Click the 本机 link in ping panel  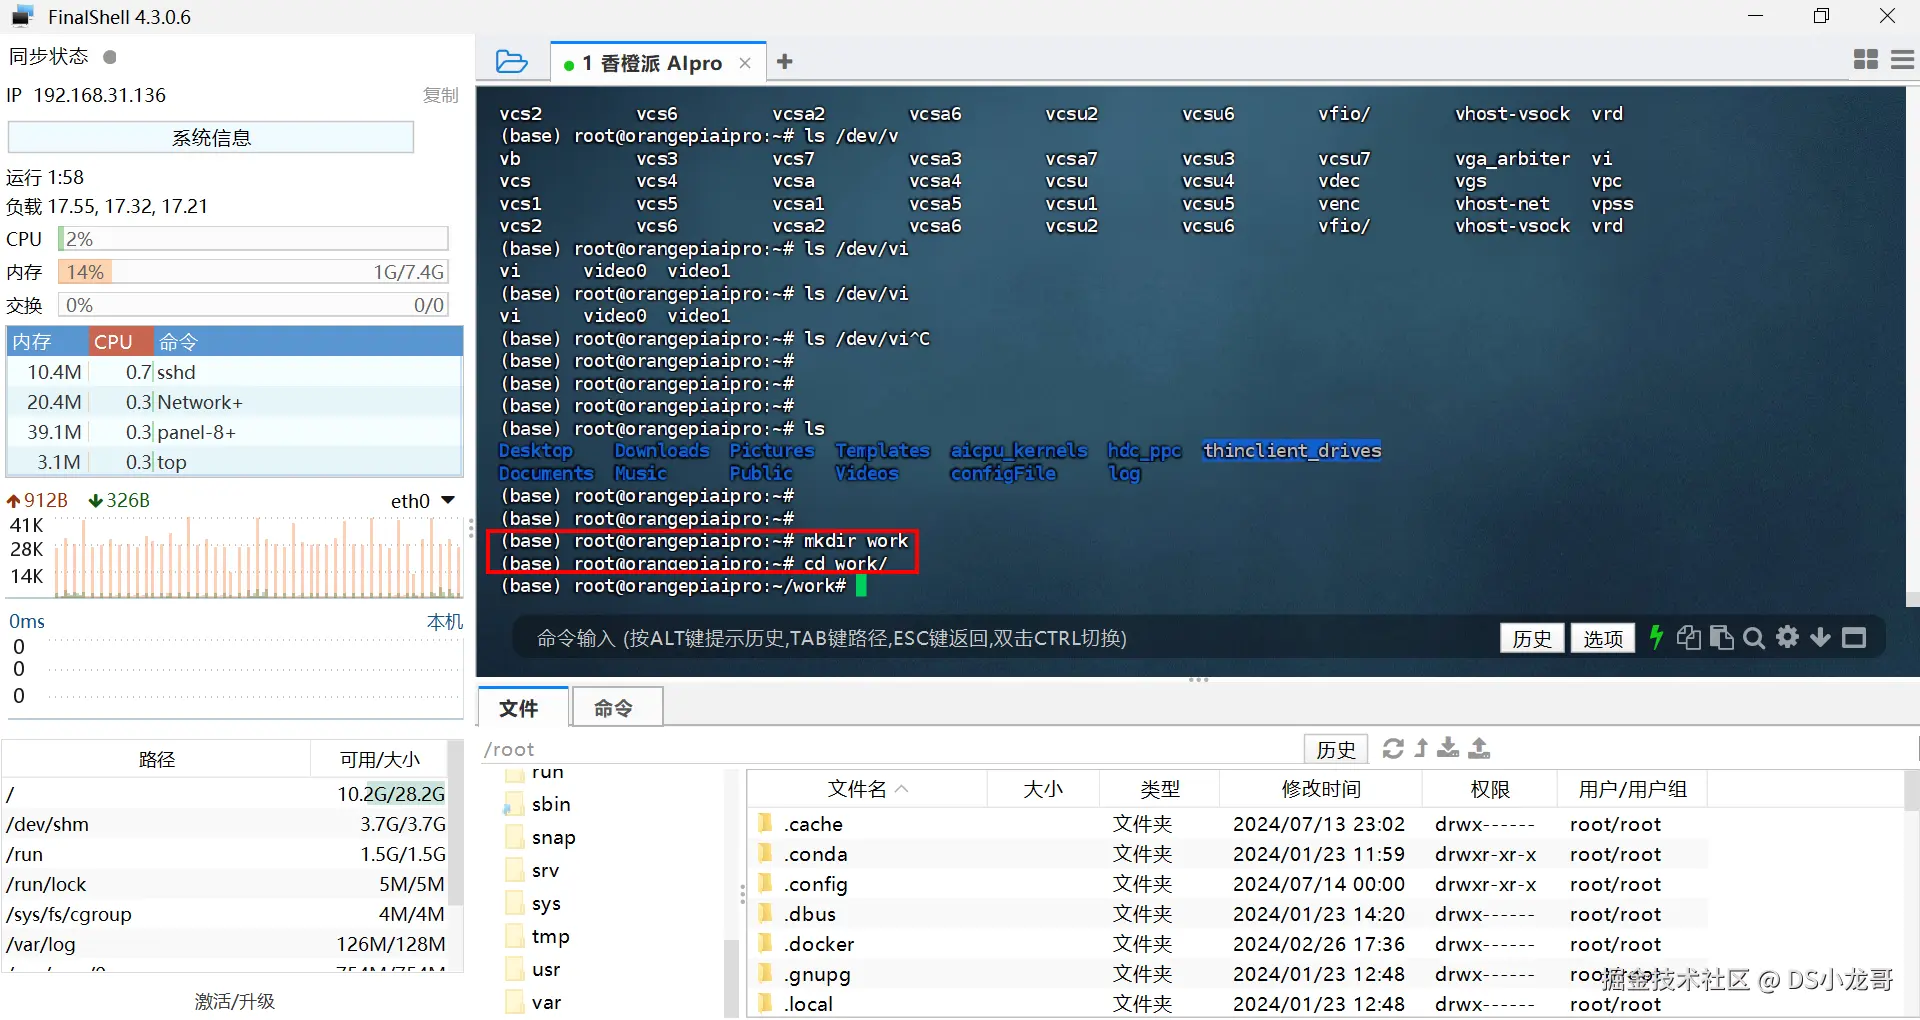click(445, 621)
